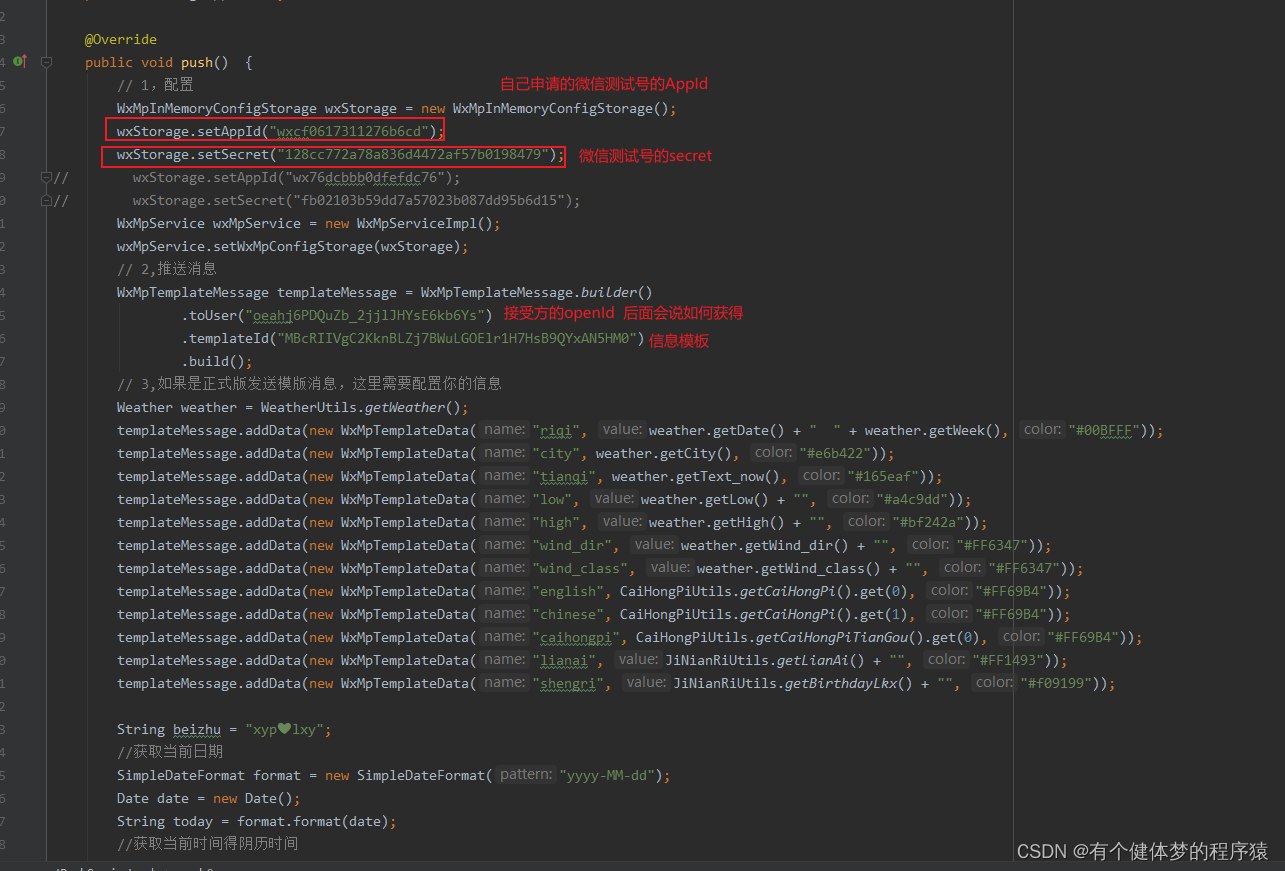Screen dimensions: 1285x871
Task: Click the "xyp💚lxy" string literal
Action: click(284, 729)
